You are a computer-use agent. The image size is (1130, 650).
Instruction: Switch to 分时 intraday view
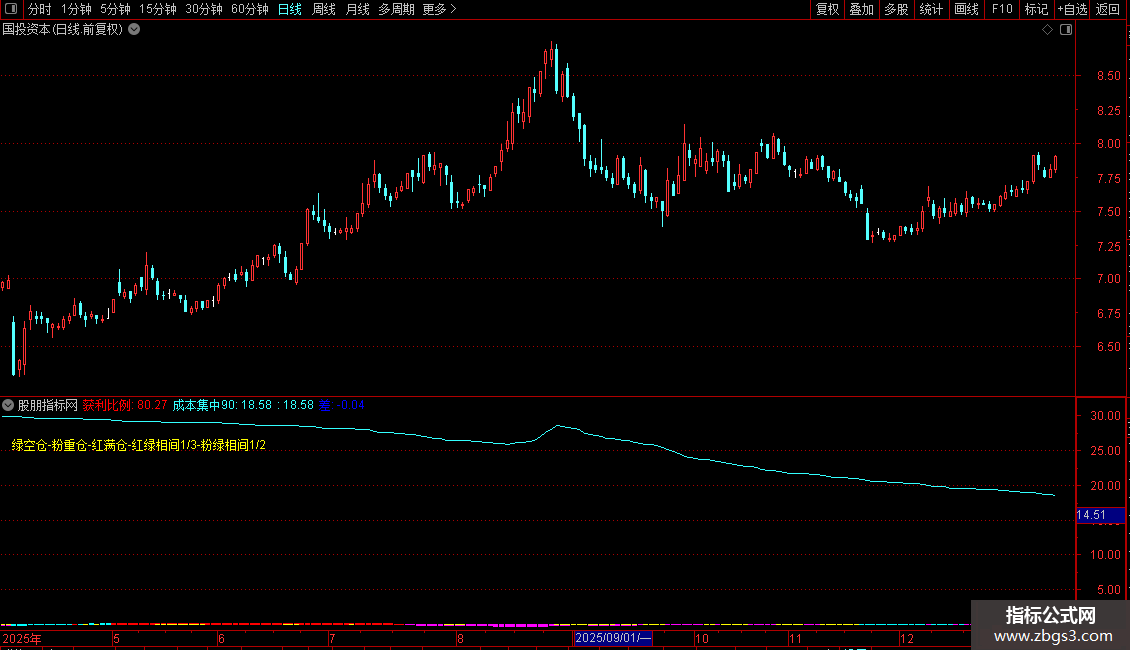[x=40, y=9]
